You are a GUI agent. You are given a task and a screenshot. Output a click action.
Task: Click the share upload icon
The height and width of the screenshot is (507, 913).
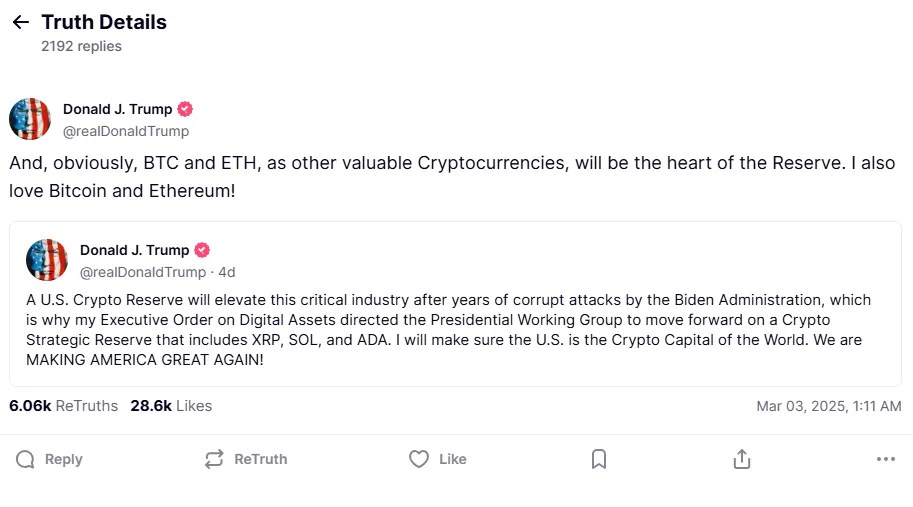(741, 459)
